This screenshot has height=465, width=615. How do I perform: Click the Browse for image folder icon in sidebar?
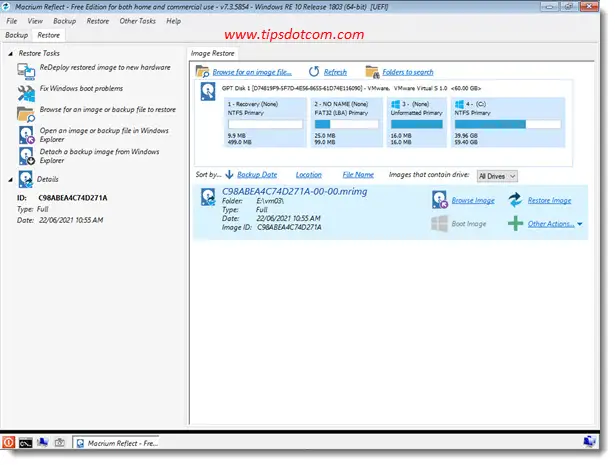(x=26, y=114)
